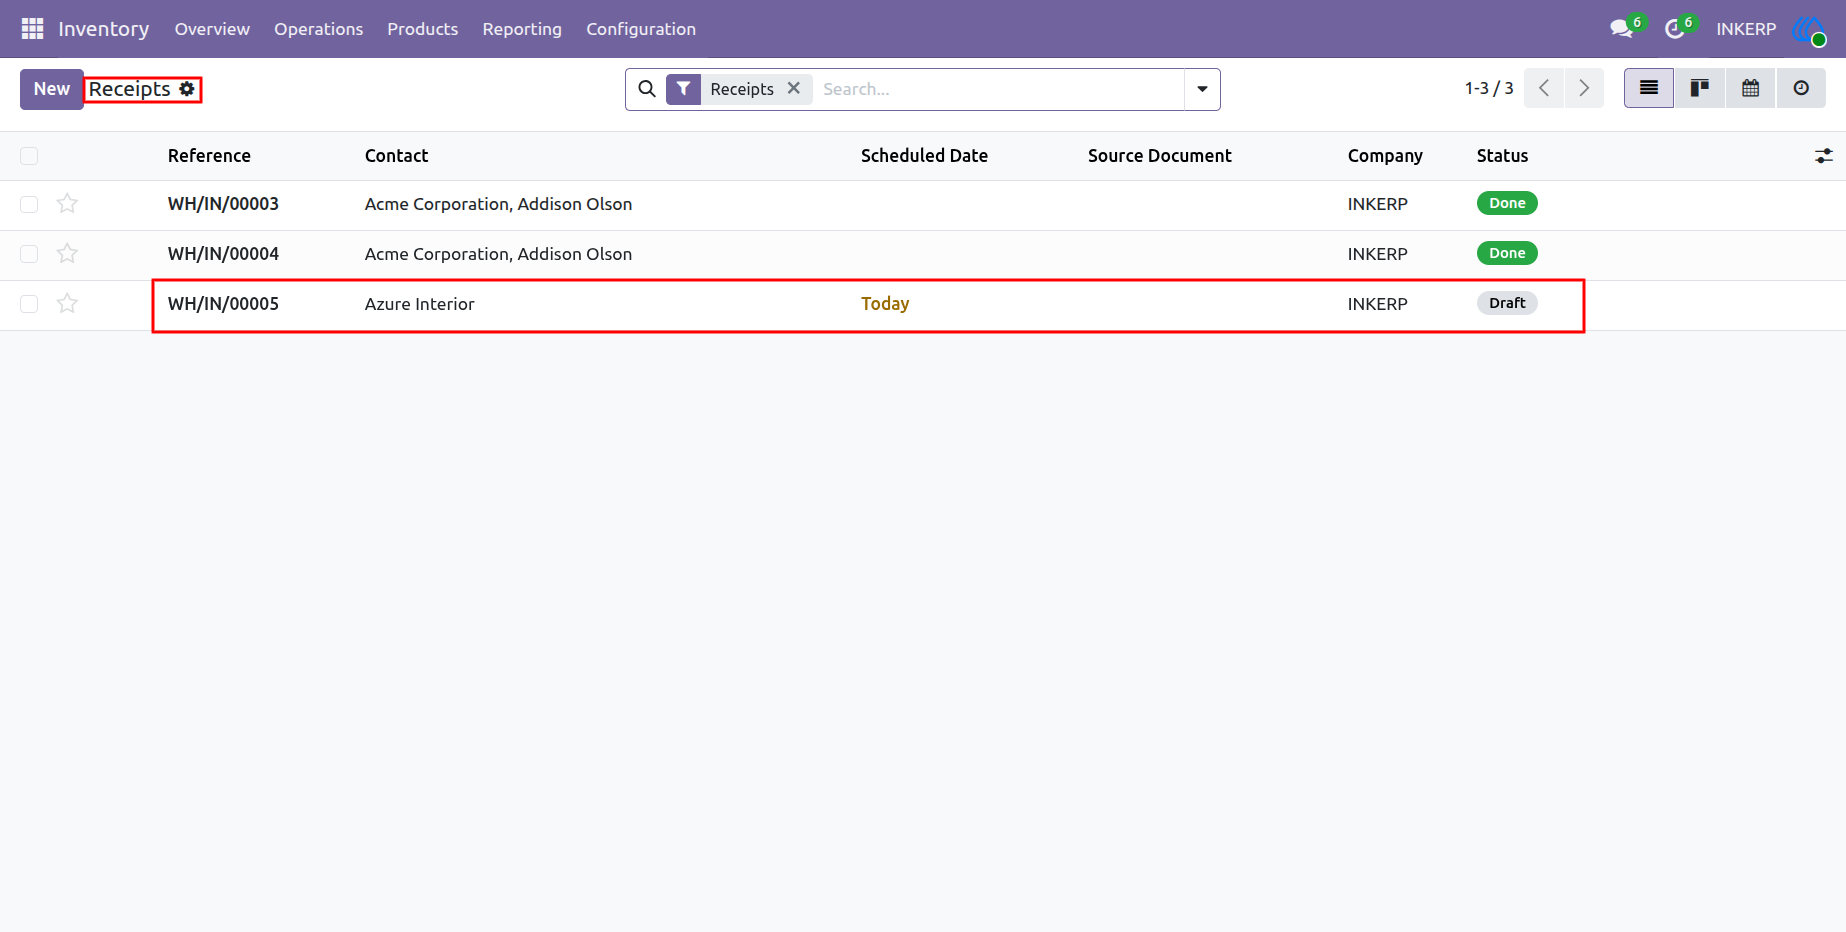This screenshot has height=932, width=1846.
Task: Star the WH/IN/00003 receipt
Action: click(x=67, y=204)
